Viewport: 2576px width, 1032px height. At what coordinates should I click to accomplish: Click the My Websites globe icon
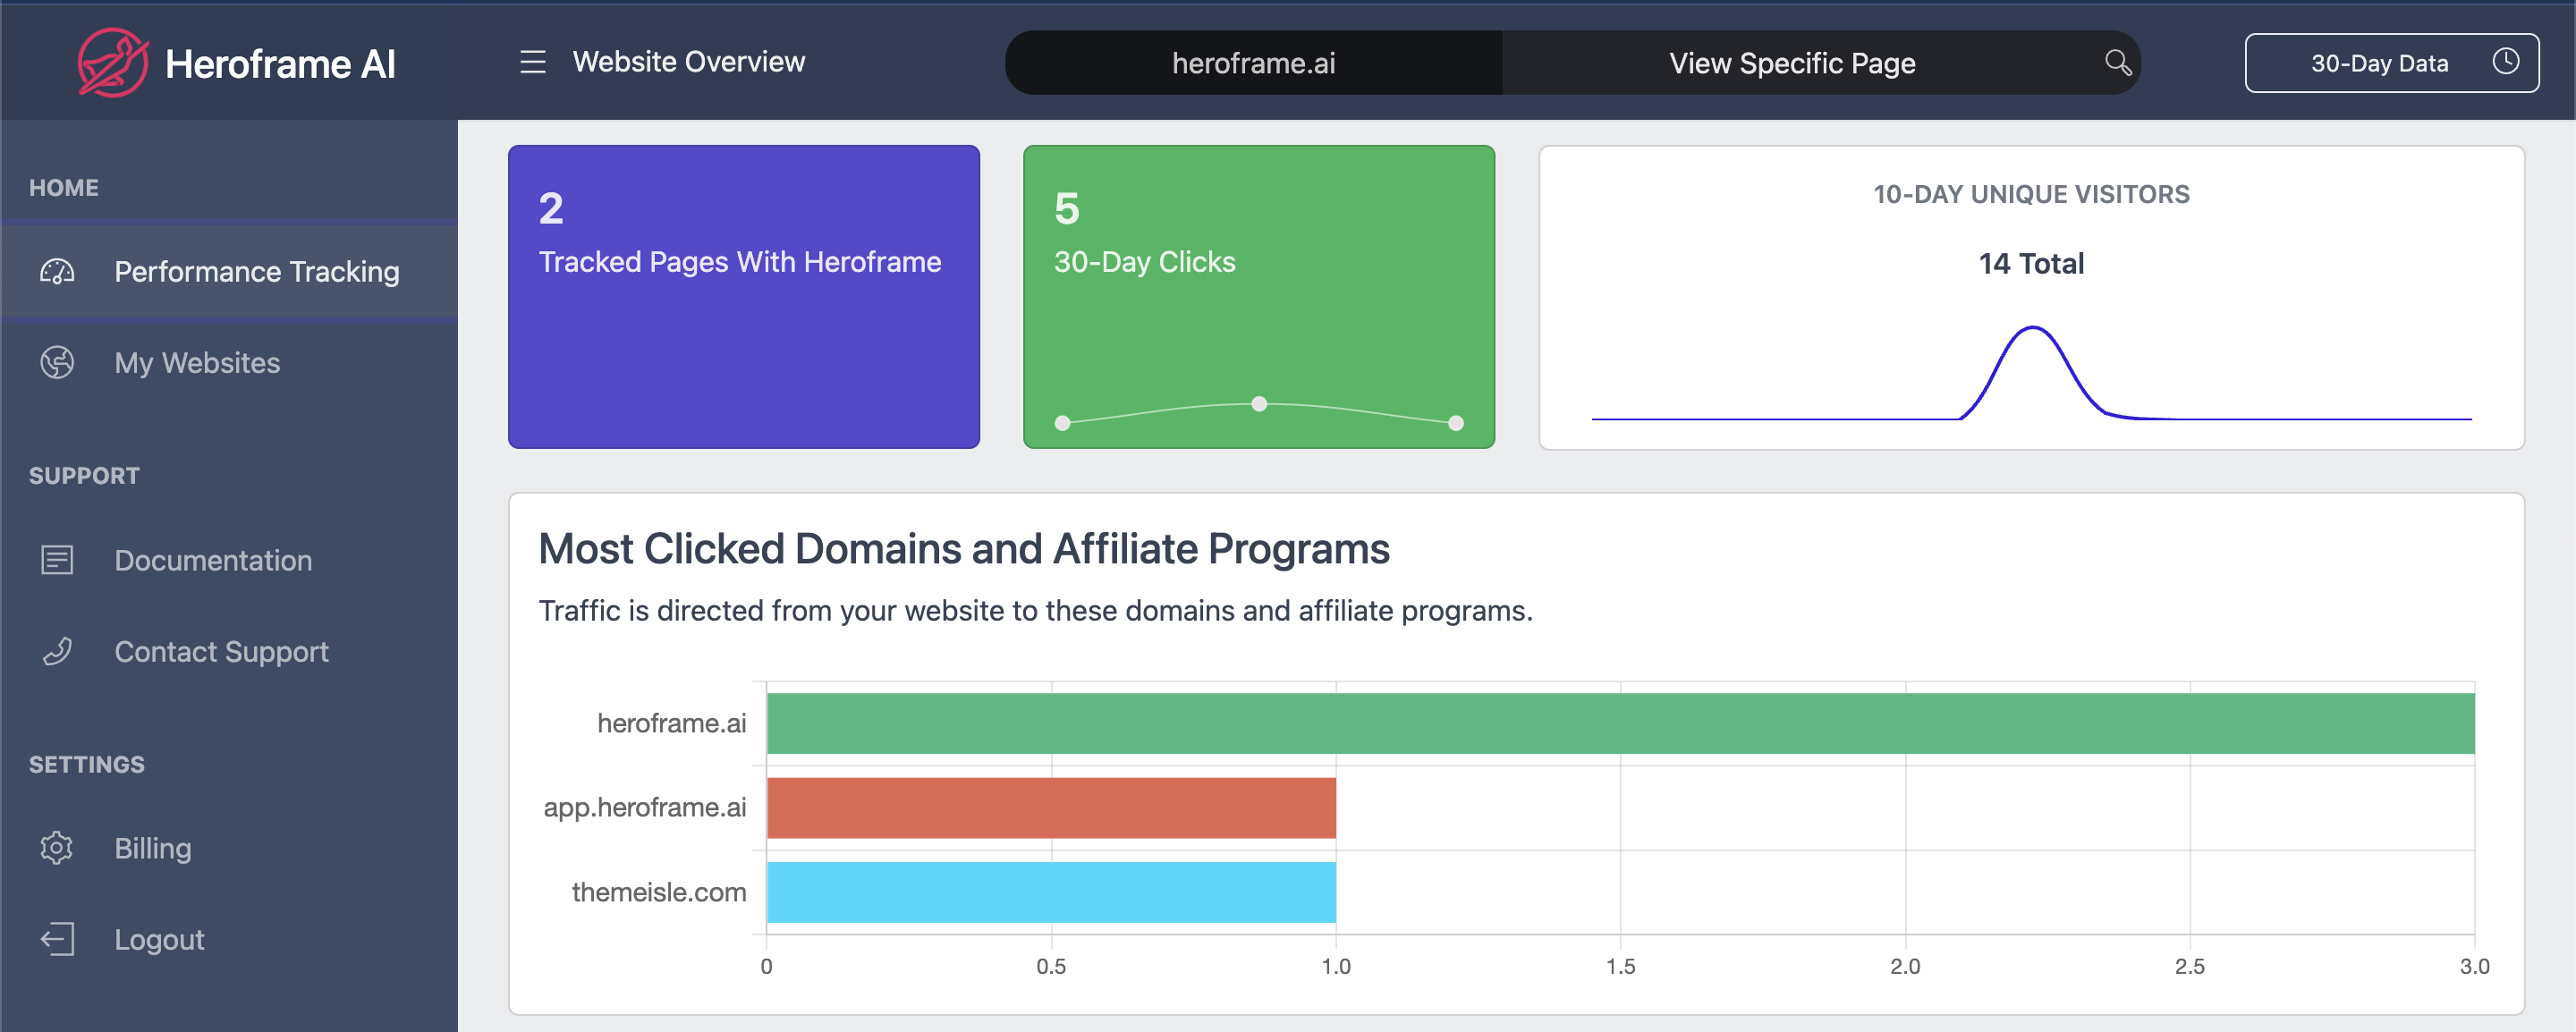[57, 362]
